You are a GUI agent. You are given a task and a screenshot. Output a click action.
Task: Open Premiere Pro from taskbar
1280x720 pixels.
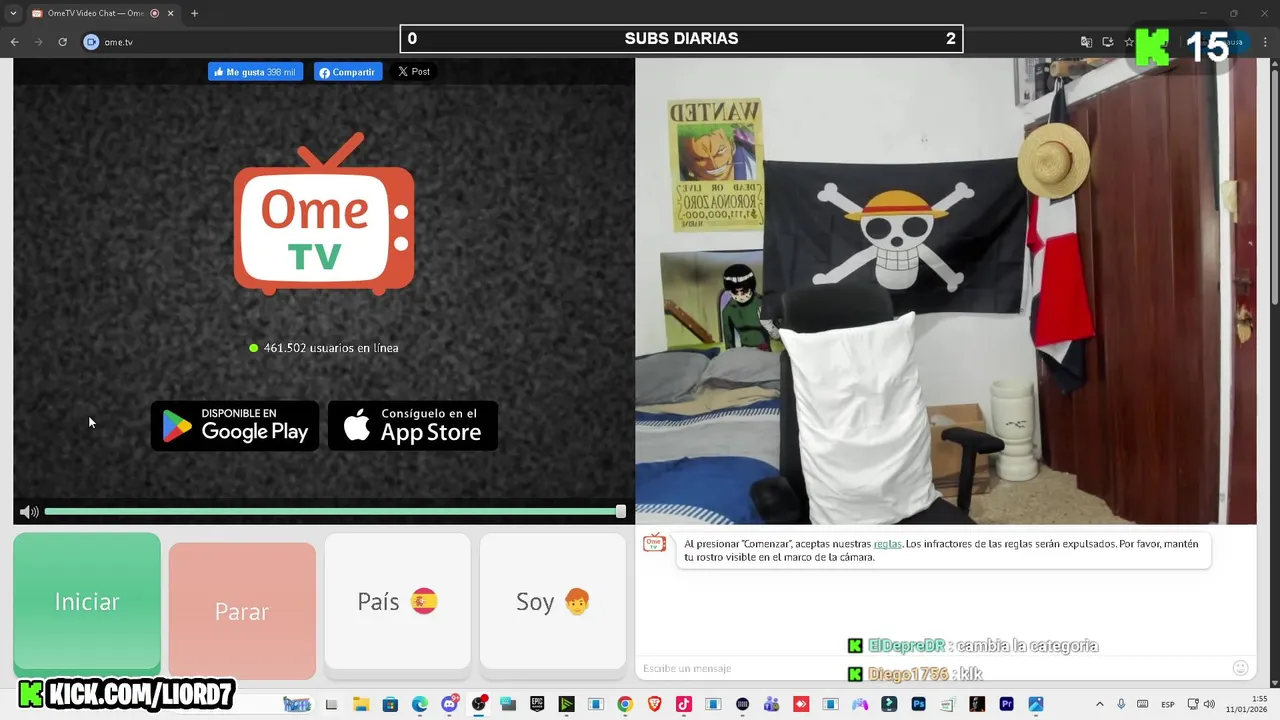pyautogui.click(x=1006, y=704)
